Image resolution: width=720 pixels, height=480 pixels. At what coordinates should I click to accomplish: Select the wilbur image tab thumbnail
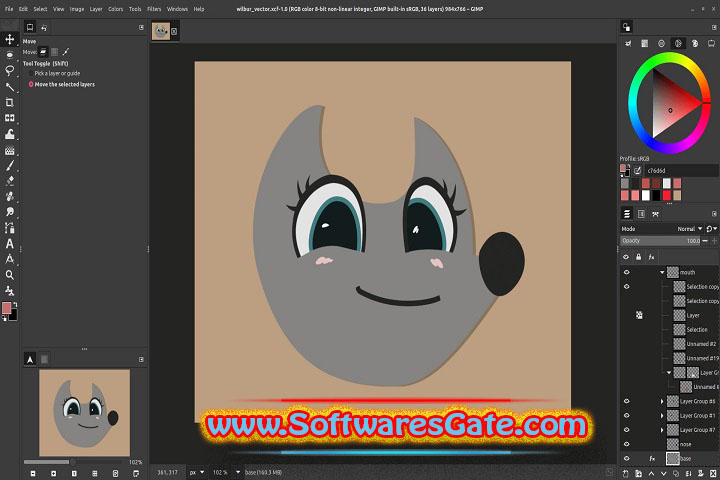pyautogui.click(x=161, y=31)
